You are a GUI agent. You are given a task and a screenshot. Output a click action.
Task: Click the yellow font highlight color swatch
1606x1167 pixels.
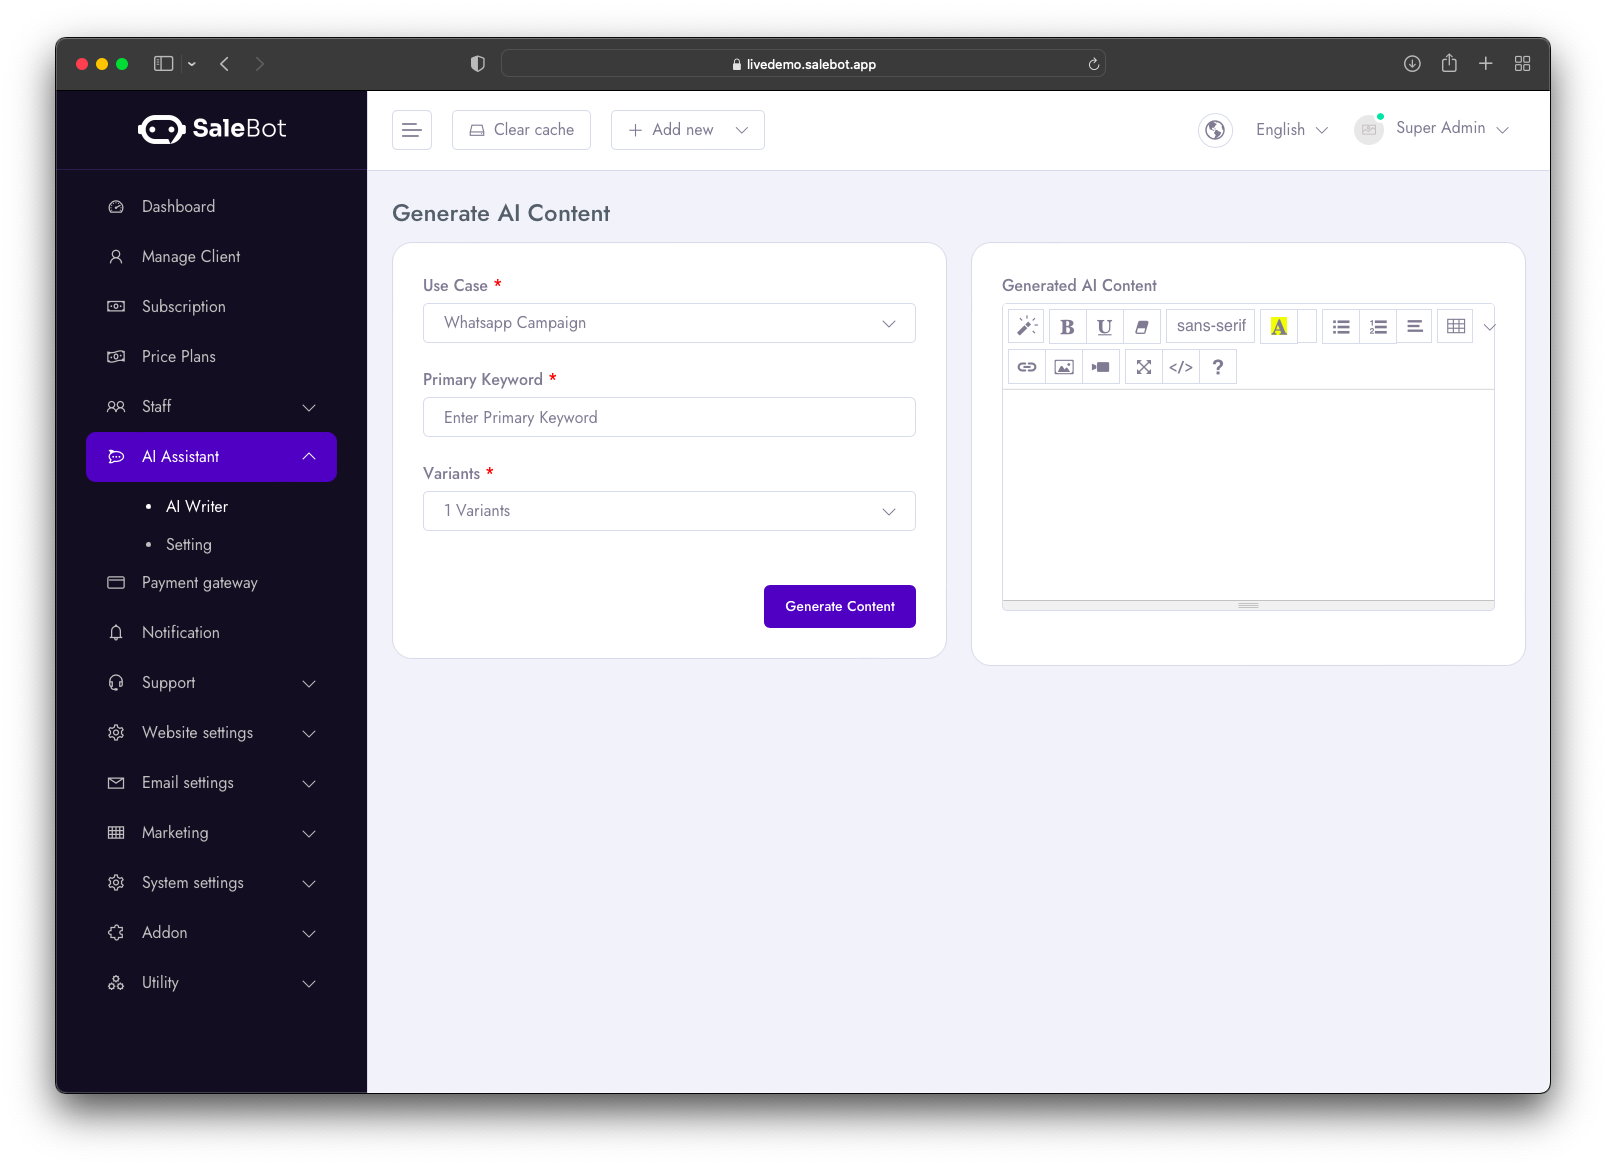coord(1279,327)
